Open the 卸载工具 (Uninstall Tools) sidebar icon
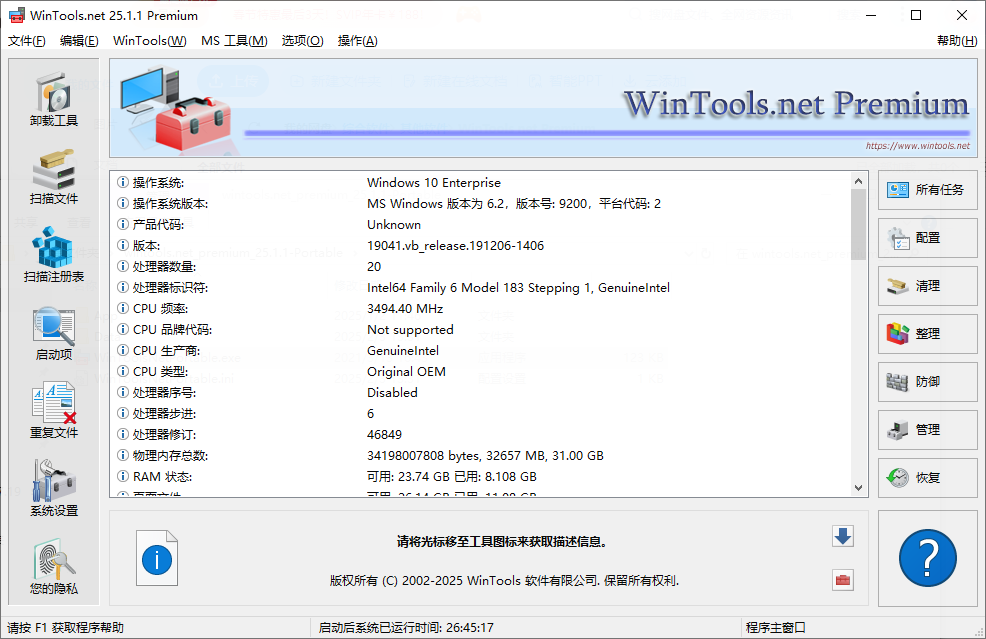Screen dimensions: 986x639 52,97
